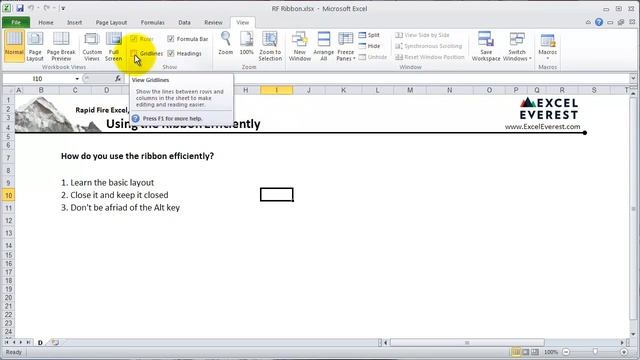Image resolution: width=640 pixels, height=360 pixels.
Task: Click the Undo icon
Action: pyautogui.click(x=31, y=8)
